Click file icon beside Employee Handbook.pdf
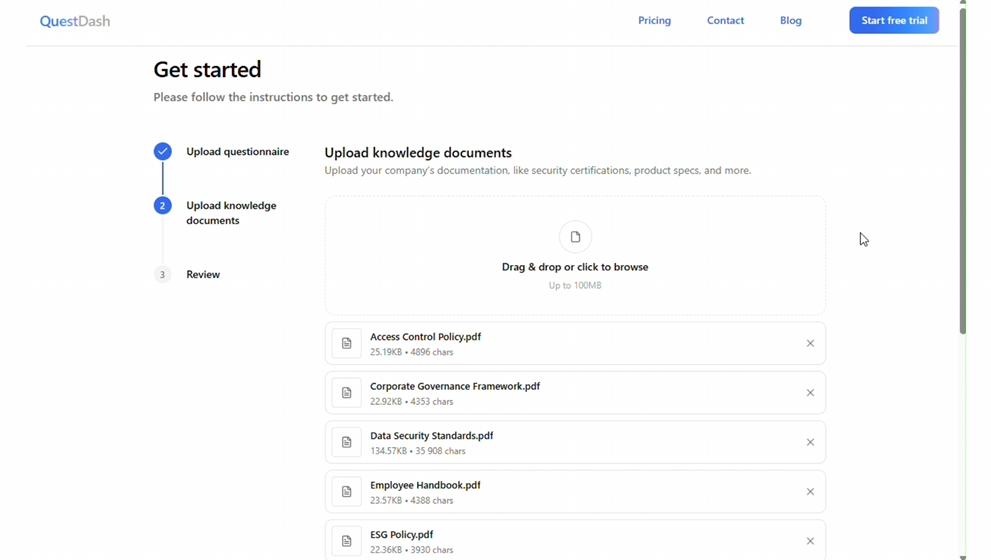The height and width of the screenshot is (560, 991). [x=346, y=492]
